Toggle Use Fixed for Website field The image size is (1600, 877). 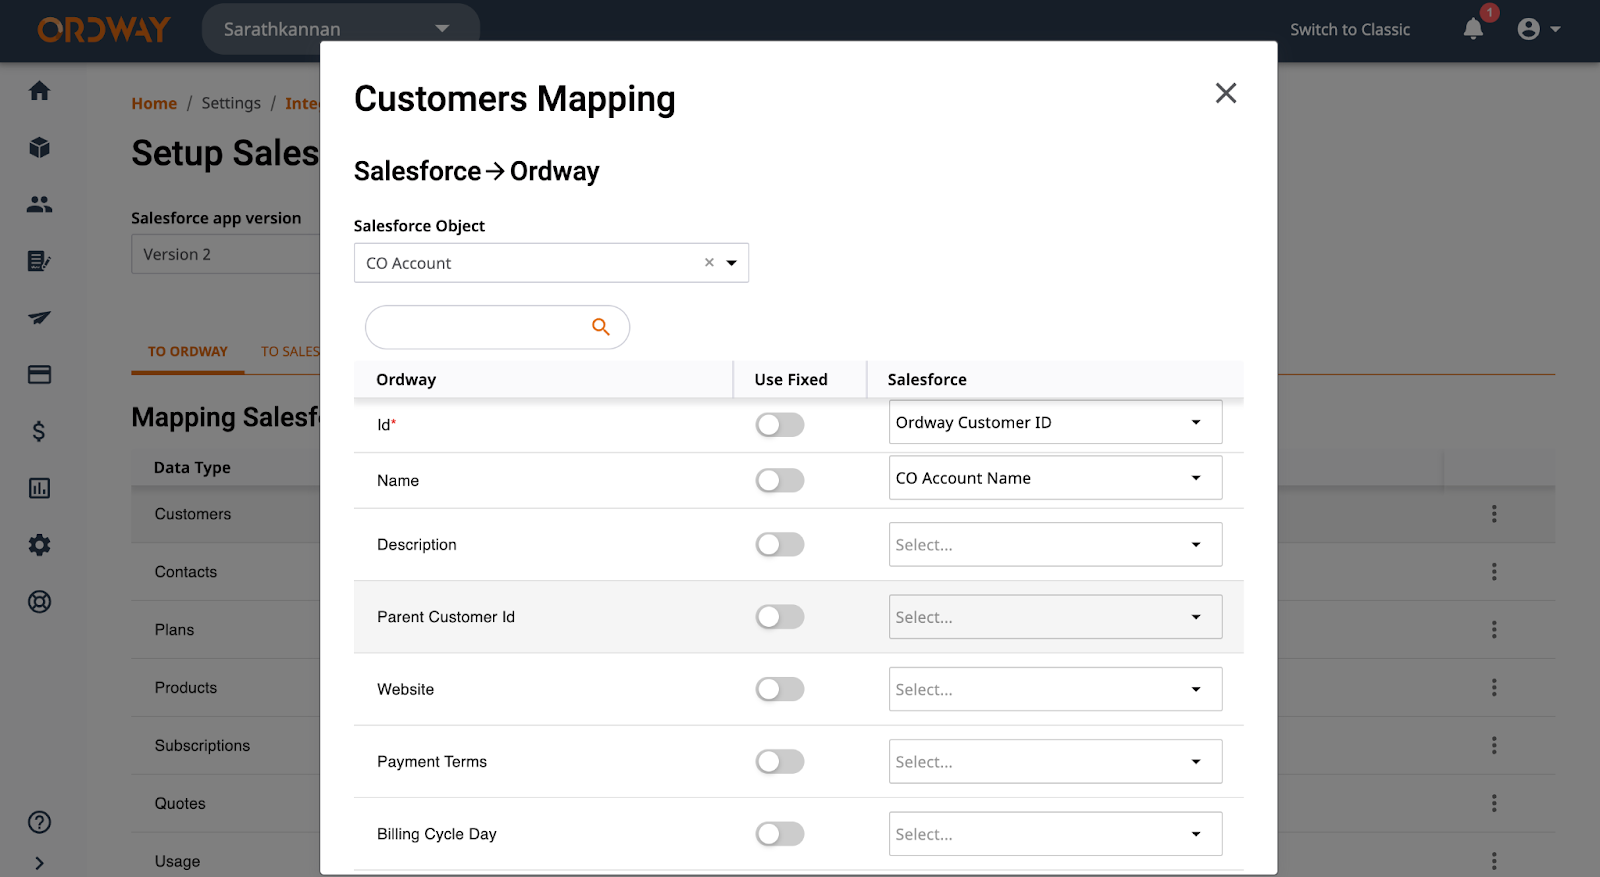pos(780,690)
